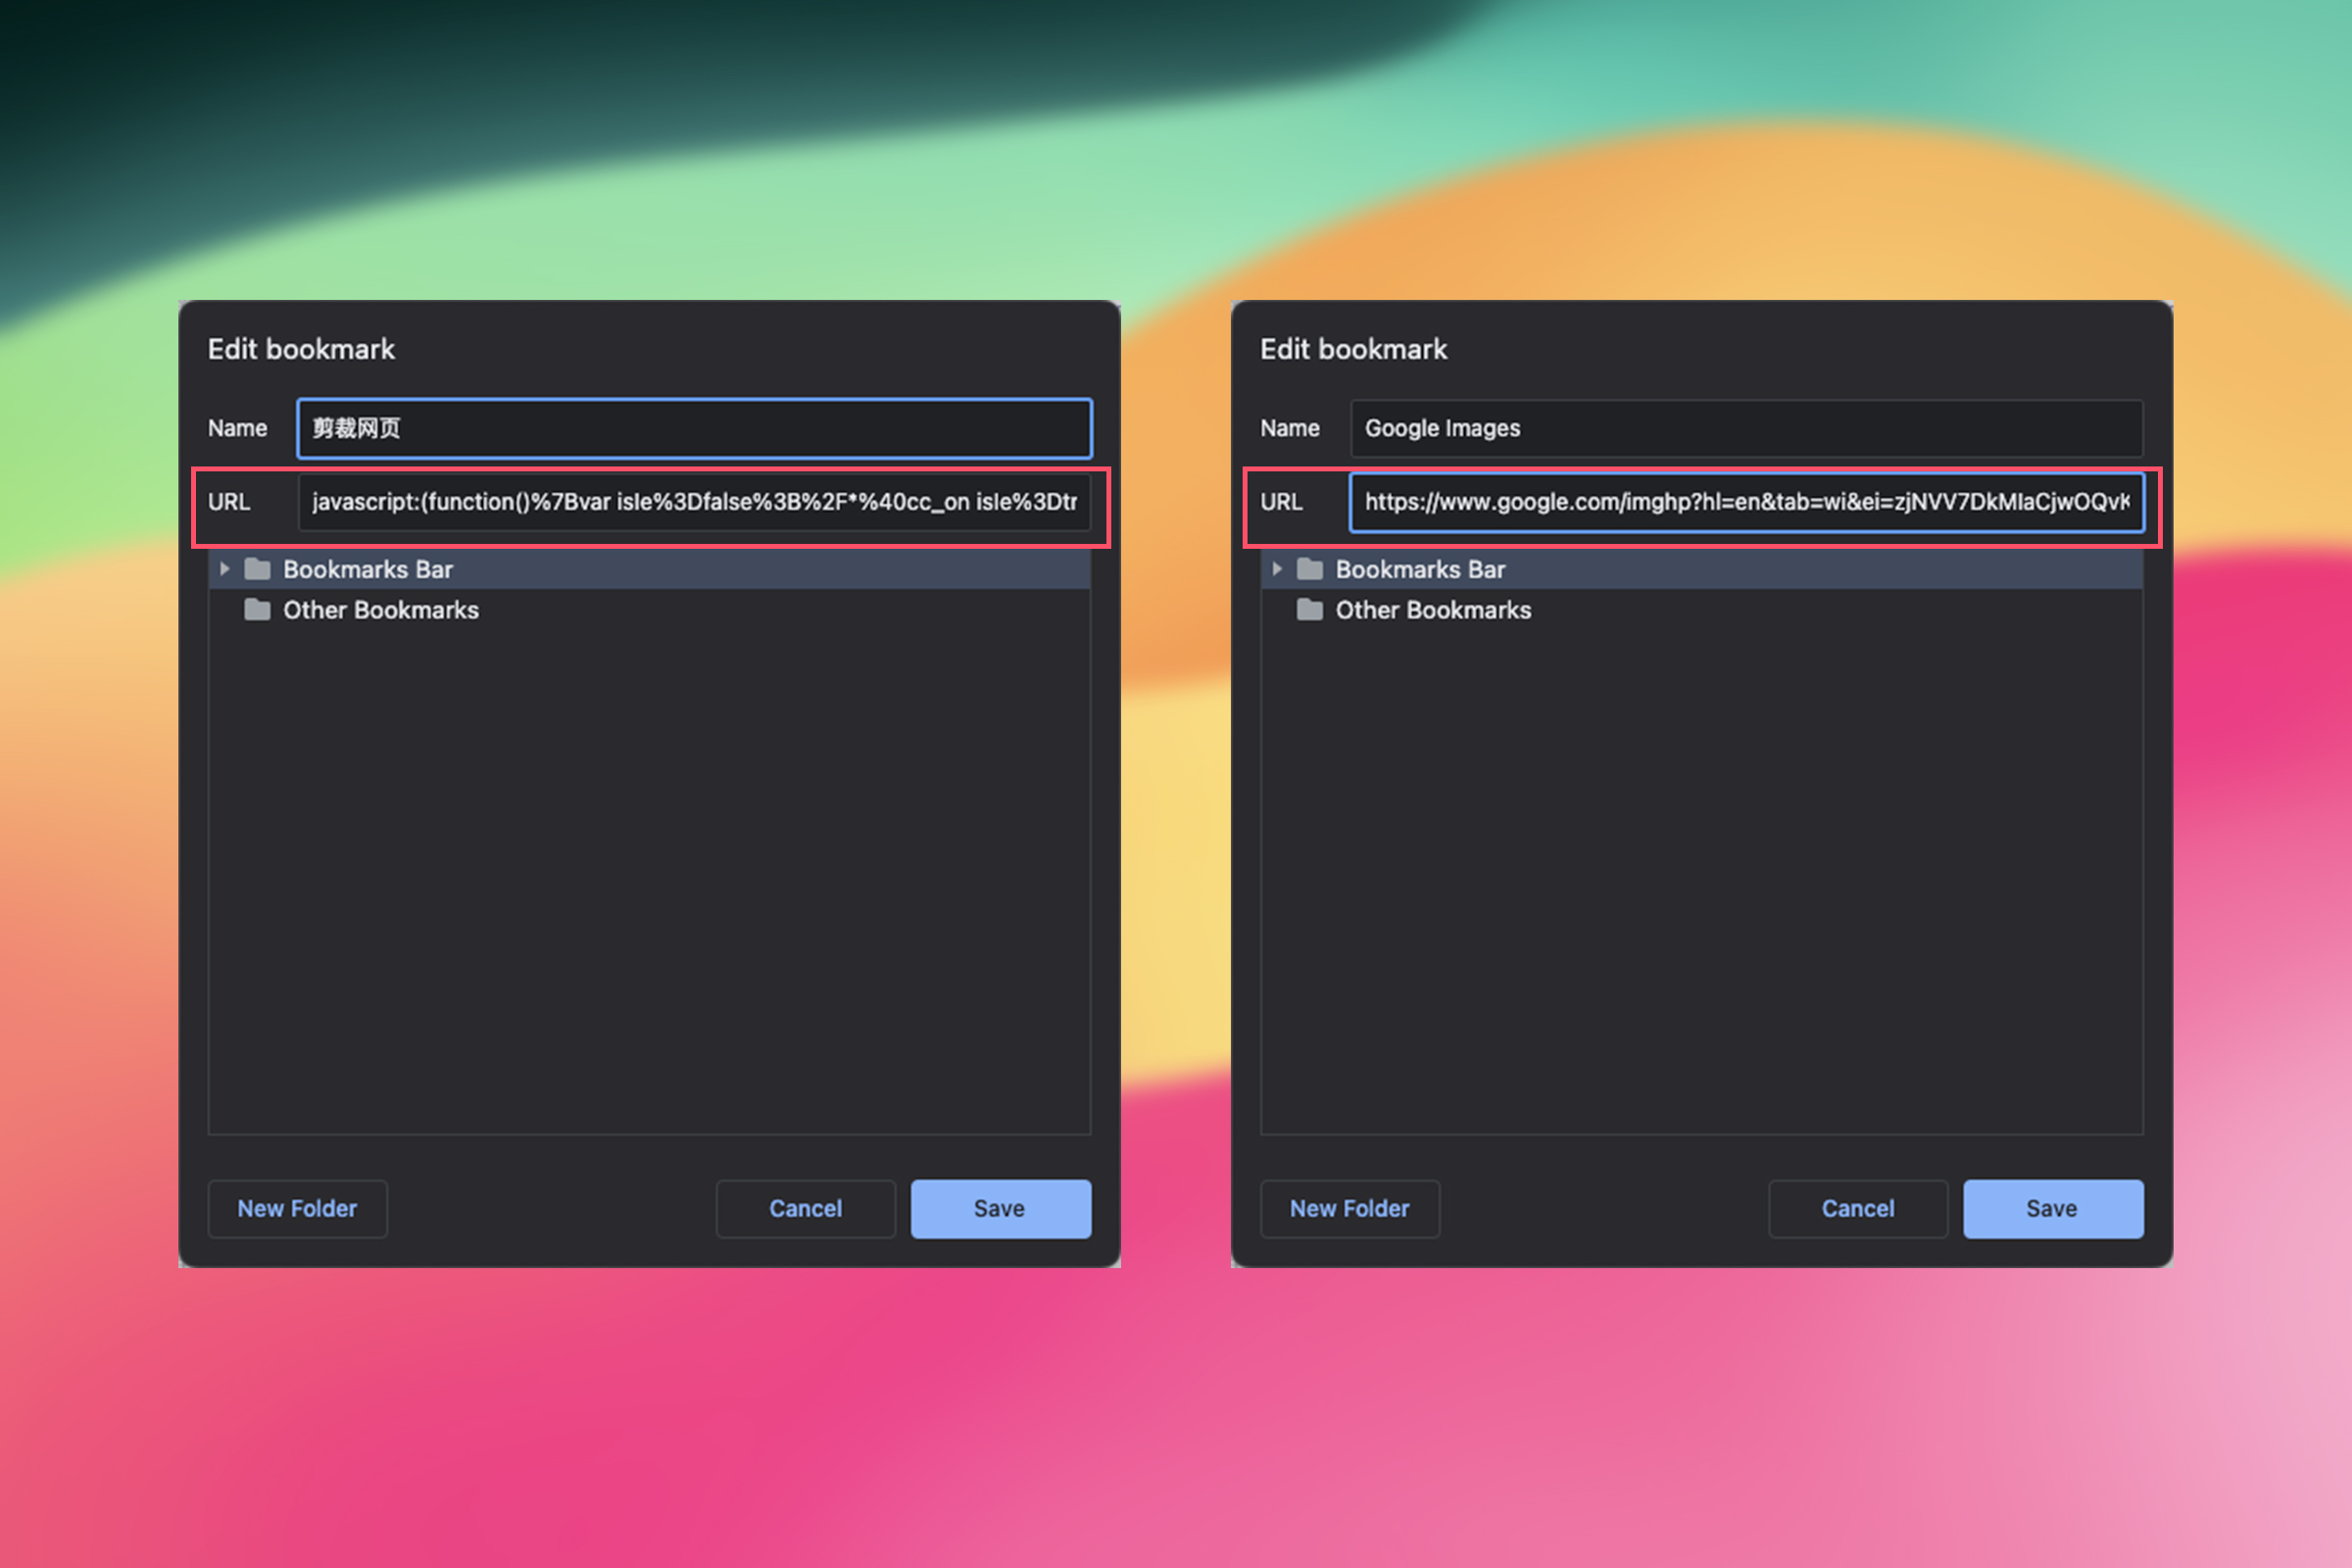Click the google.com URL field in right dialog
The width and height of the screenshot is (2352, 1568).
[1746, 502]
